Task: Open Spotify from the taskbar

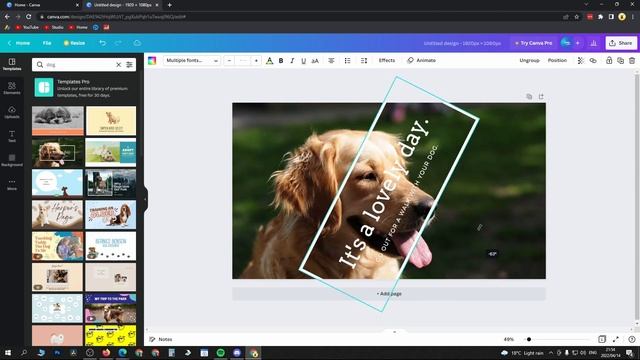Action: tap(220, 353)
